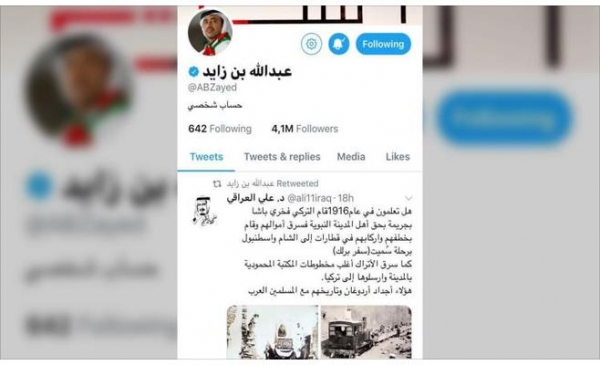Switch to the Tweets tab

(206, 157)
